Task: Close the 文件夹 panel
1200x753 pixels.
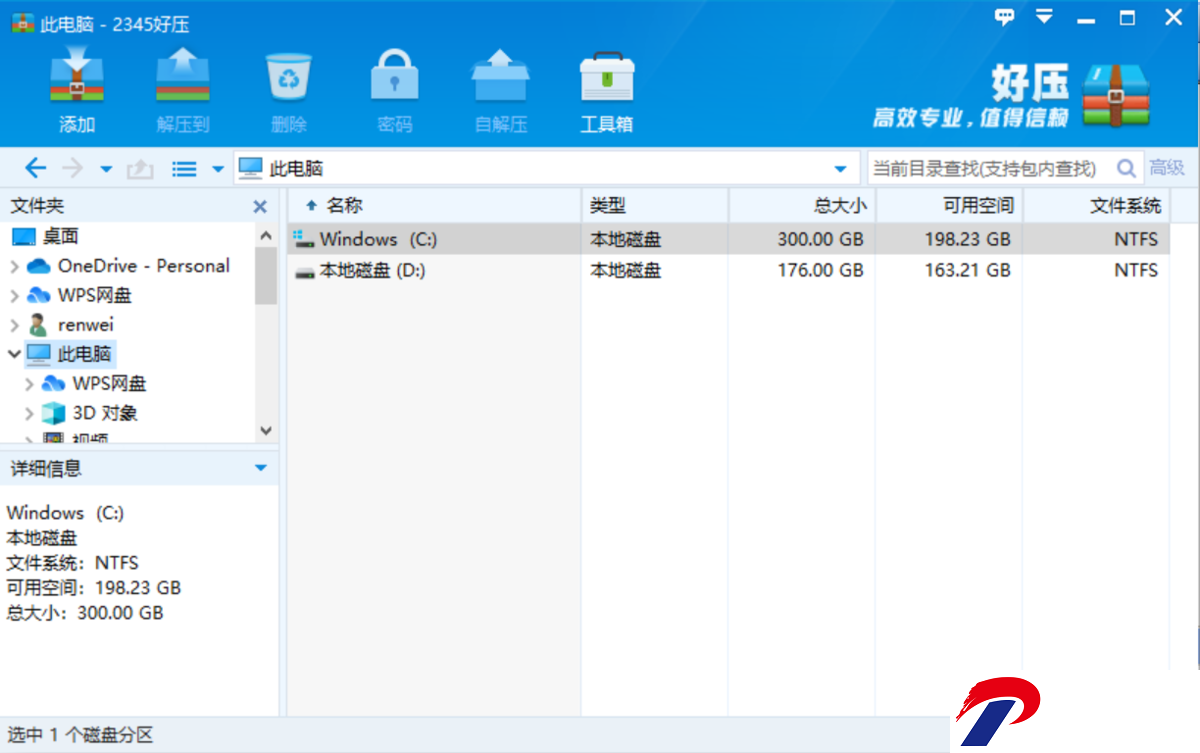Action: [x=260, y=207]
